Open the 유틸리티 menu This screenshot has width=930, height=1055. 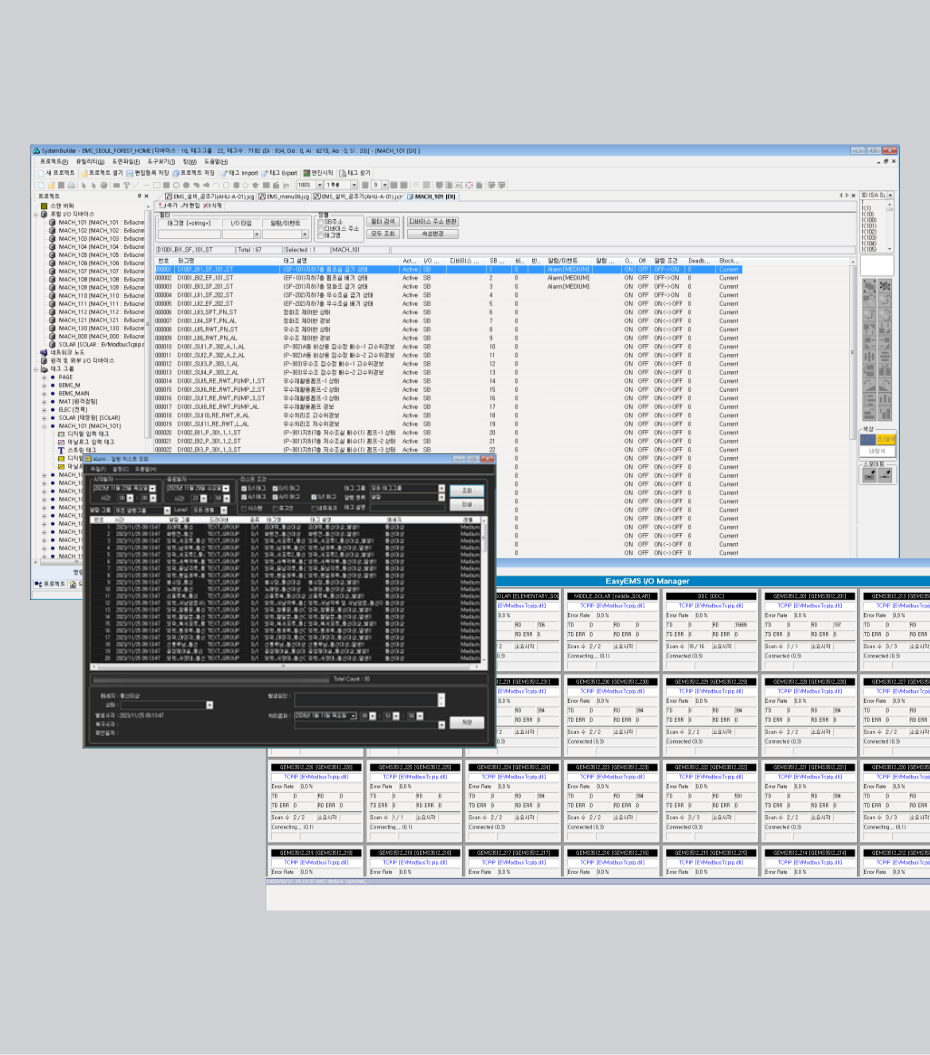click(x=90, y=162)
